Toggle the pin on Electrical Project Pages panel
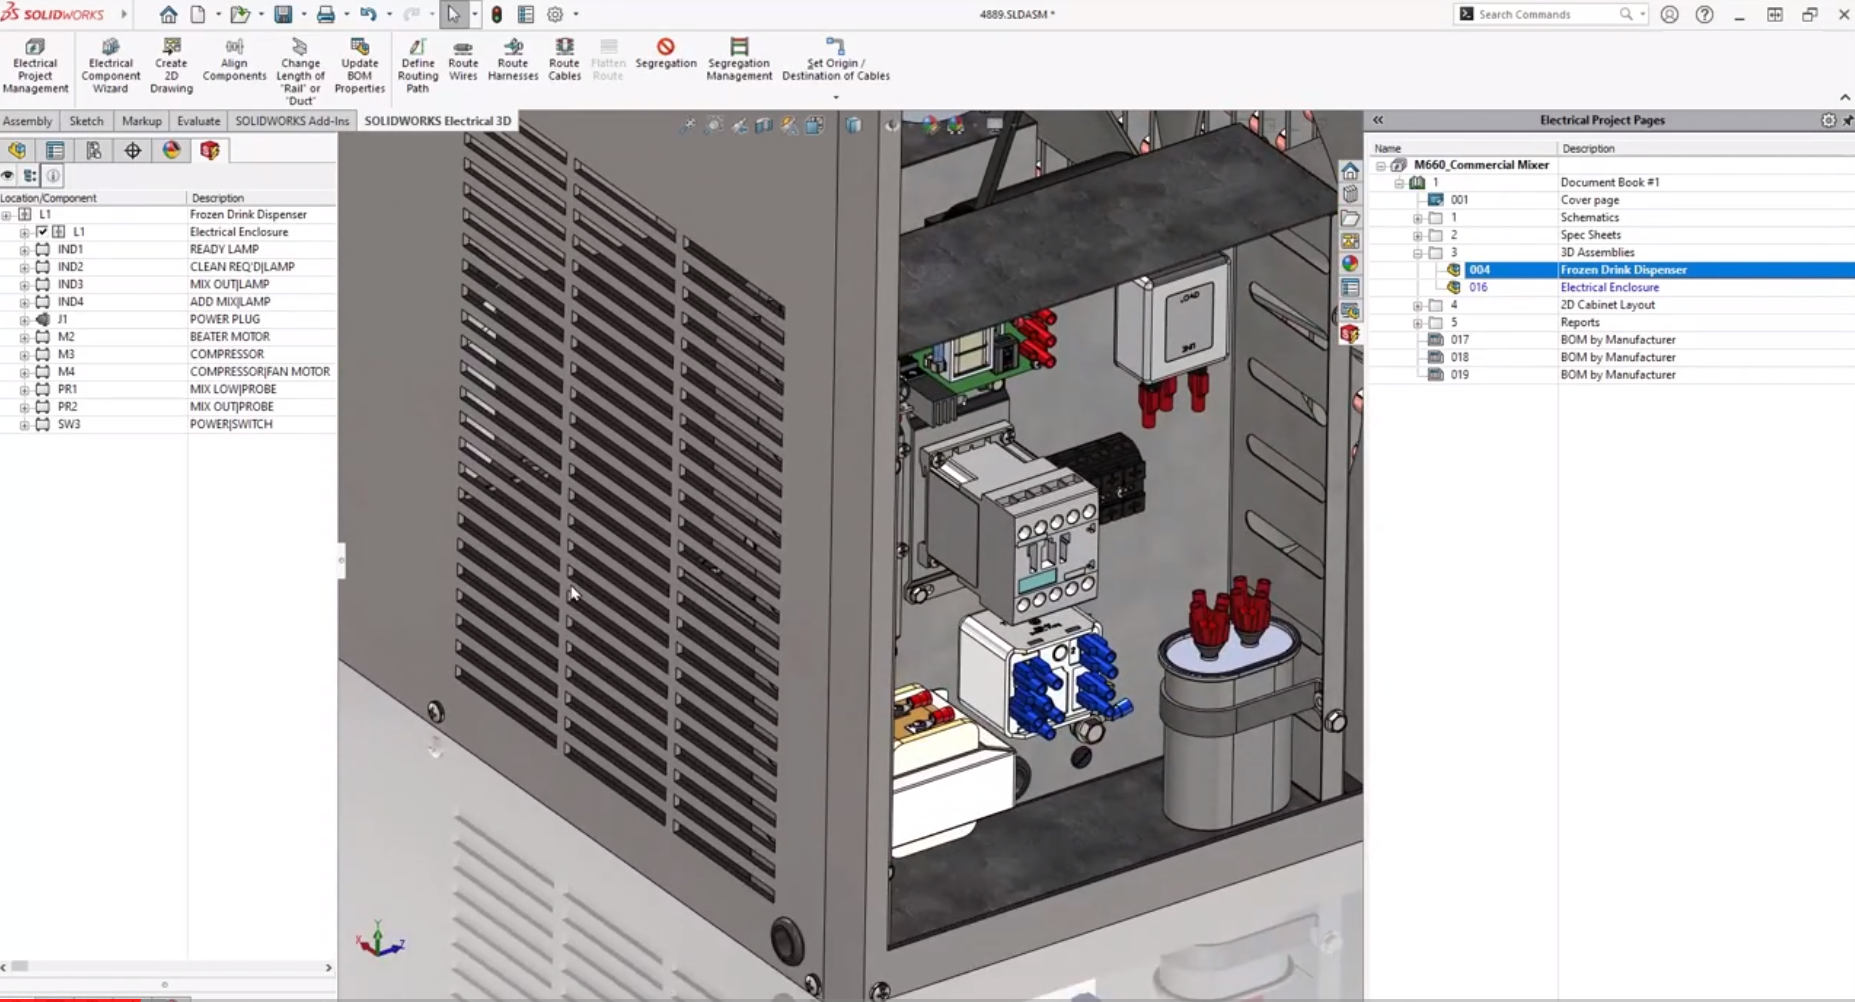1855x1002 pixels. click(x=1847, y=120)
